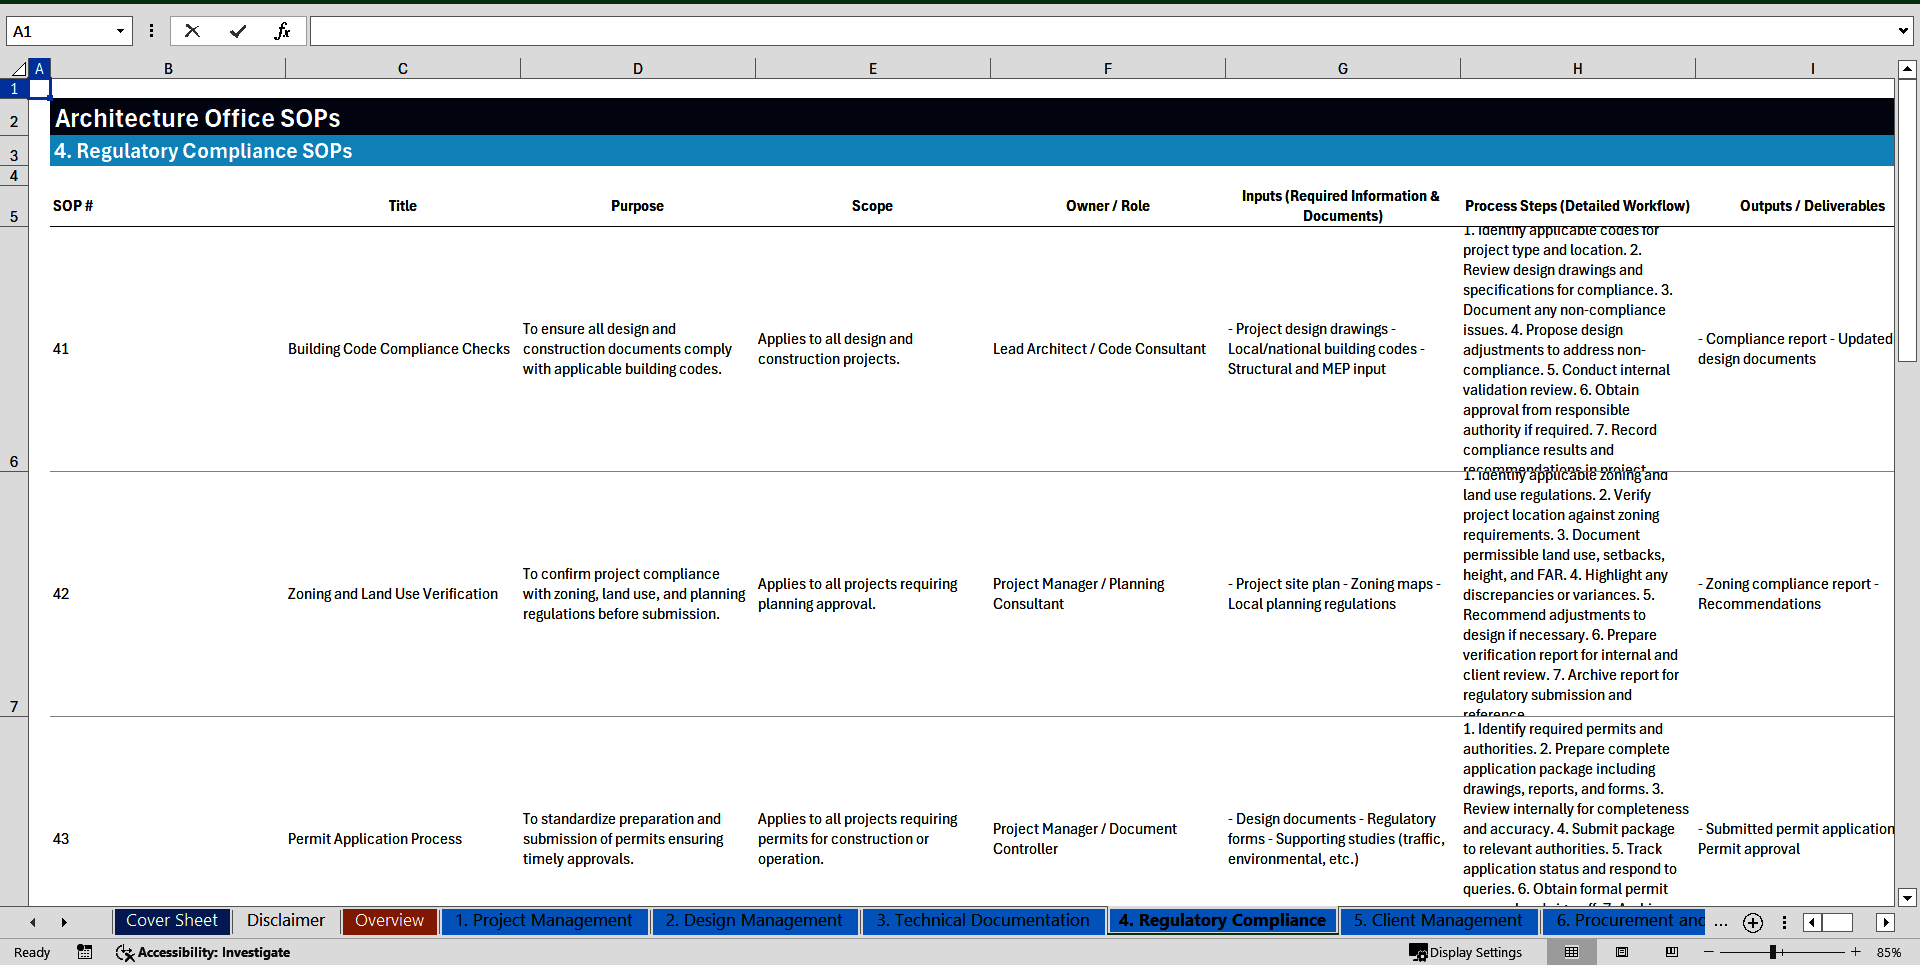1920x966 pixels.
Task: Click the zoom in plus button
Action: coord(1856,952)
